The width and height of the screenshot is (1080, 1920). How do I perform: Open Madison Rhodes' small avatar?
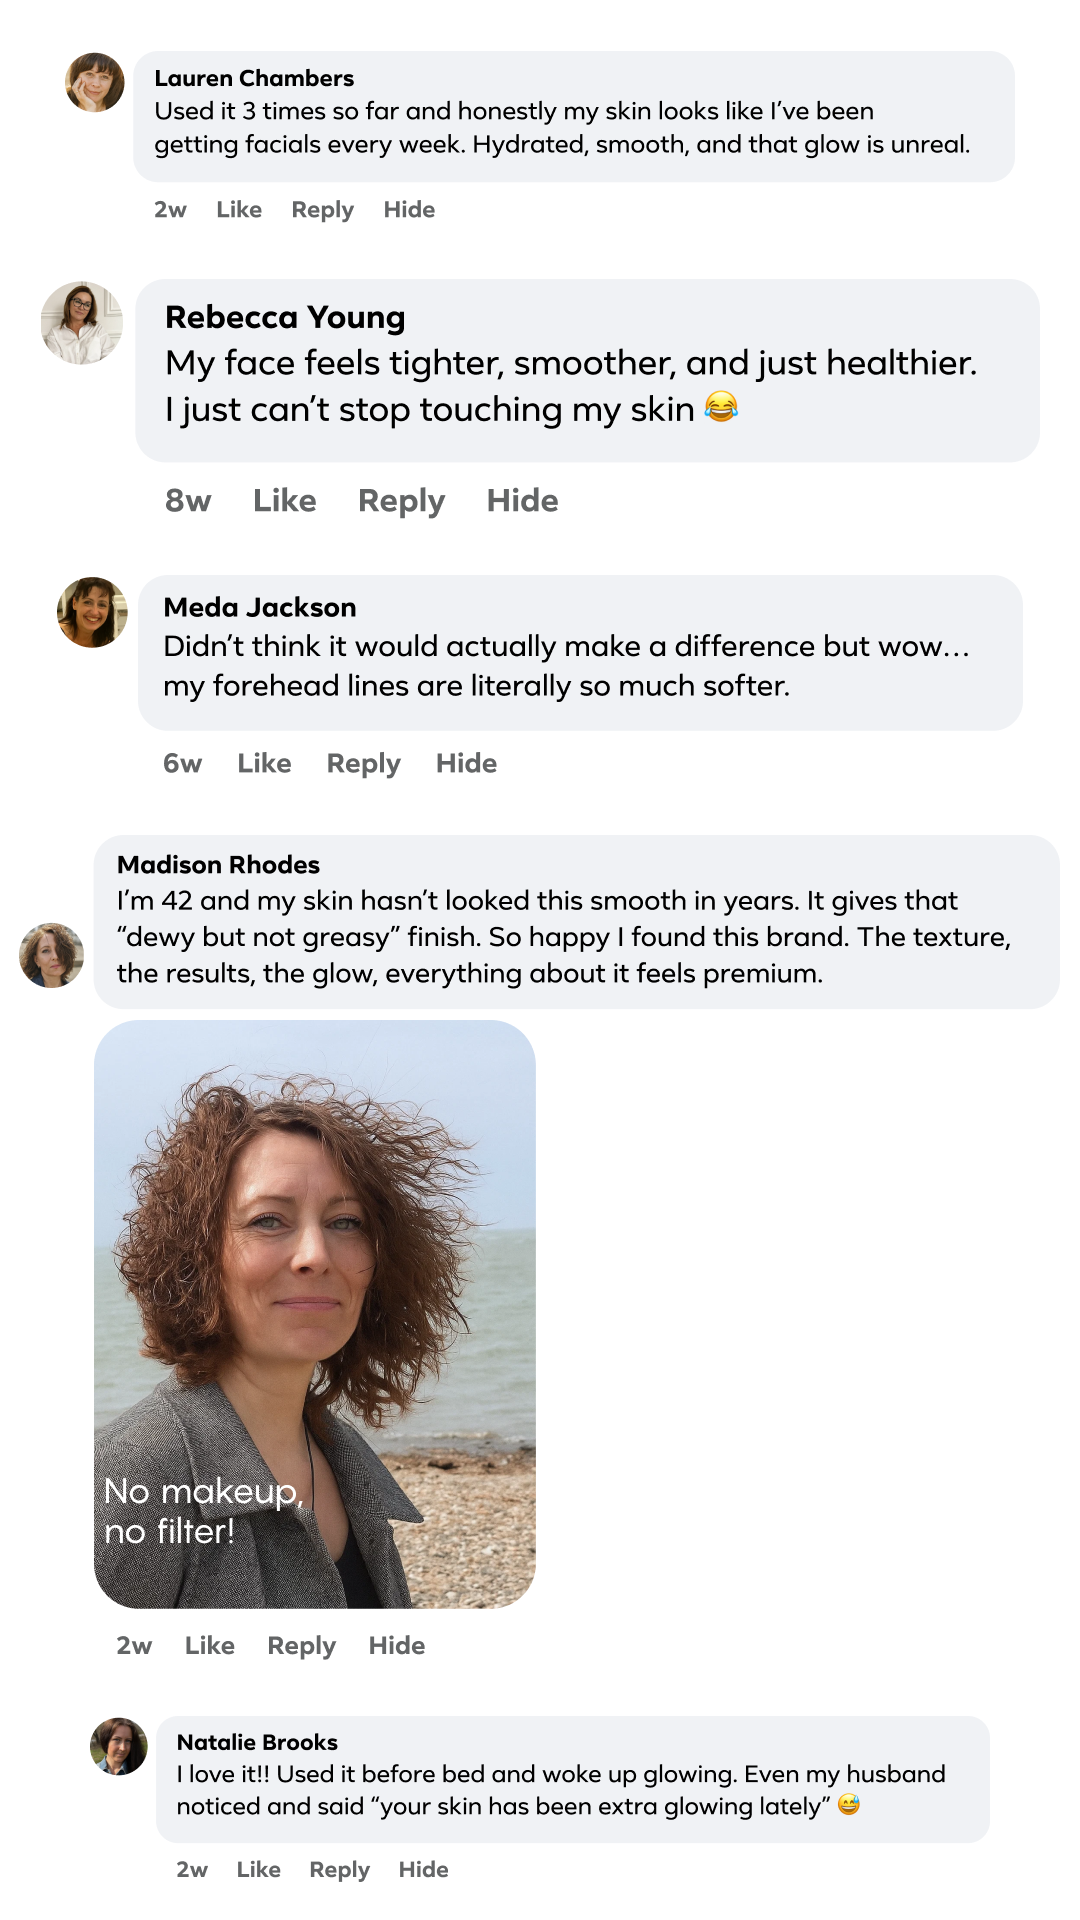pyautogui.click(x=51, y=955)
